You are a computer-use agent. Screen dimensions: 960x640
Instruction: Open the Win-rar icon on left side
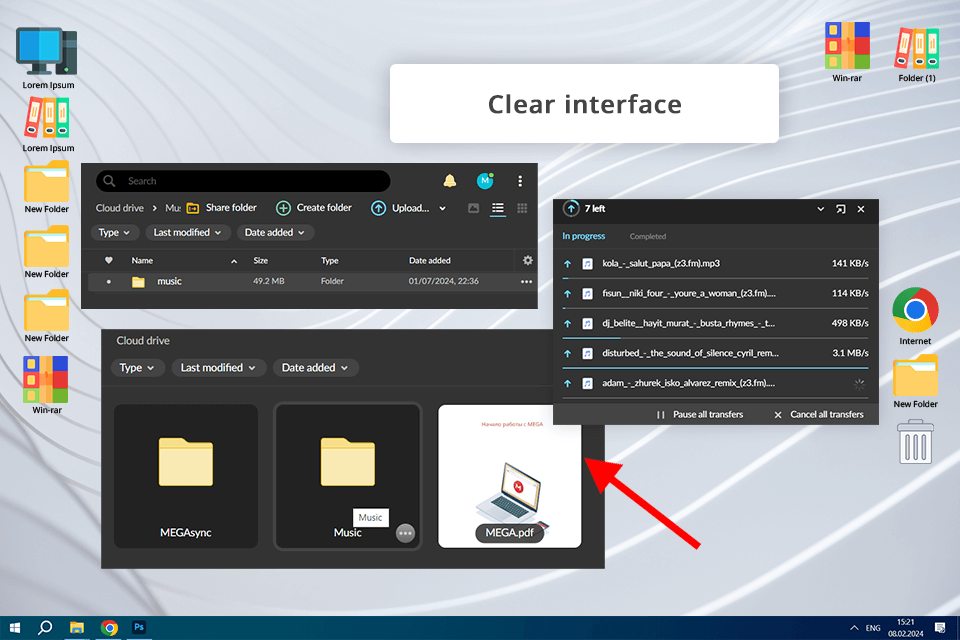pyautogui.click(x=47, y=385)
